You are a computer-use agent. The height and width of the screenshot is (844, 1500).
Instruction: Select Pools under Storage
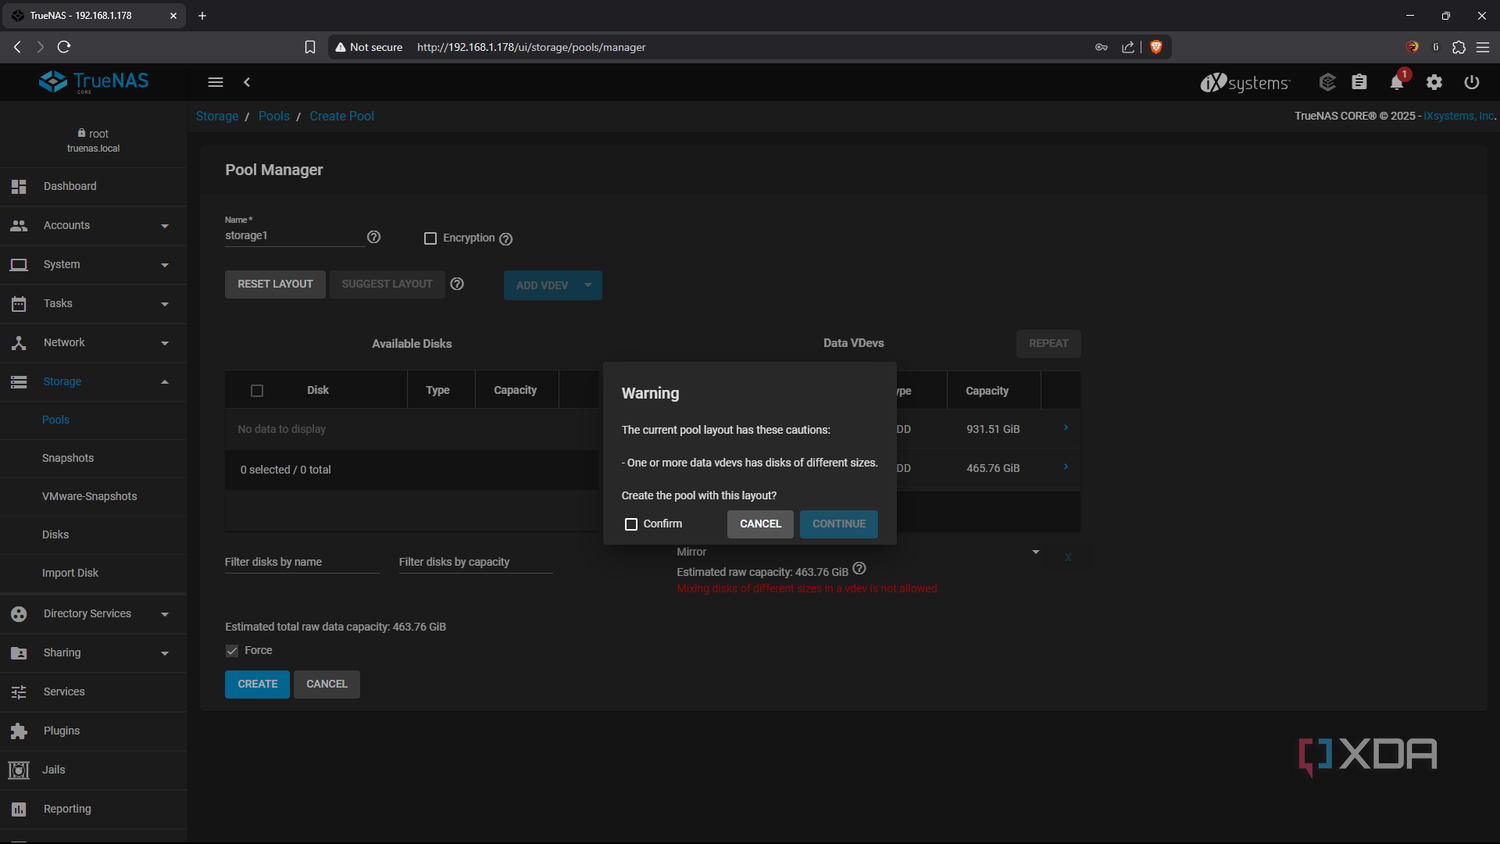[93, 420]
